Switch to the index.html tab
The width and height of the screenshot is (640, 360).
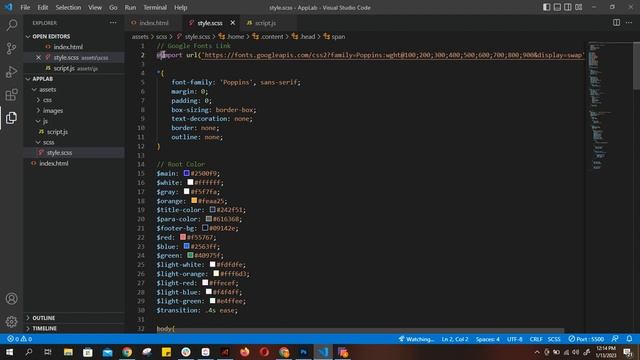click(153, 23)
